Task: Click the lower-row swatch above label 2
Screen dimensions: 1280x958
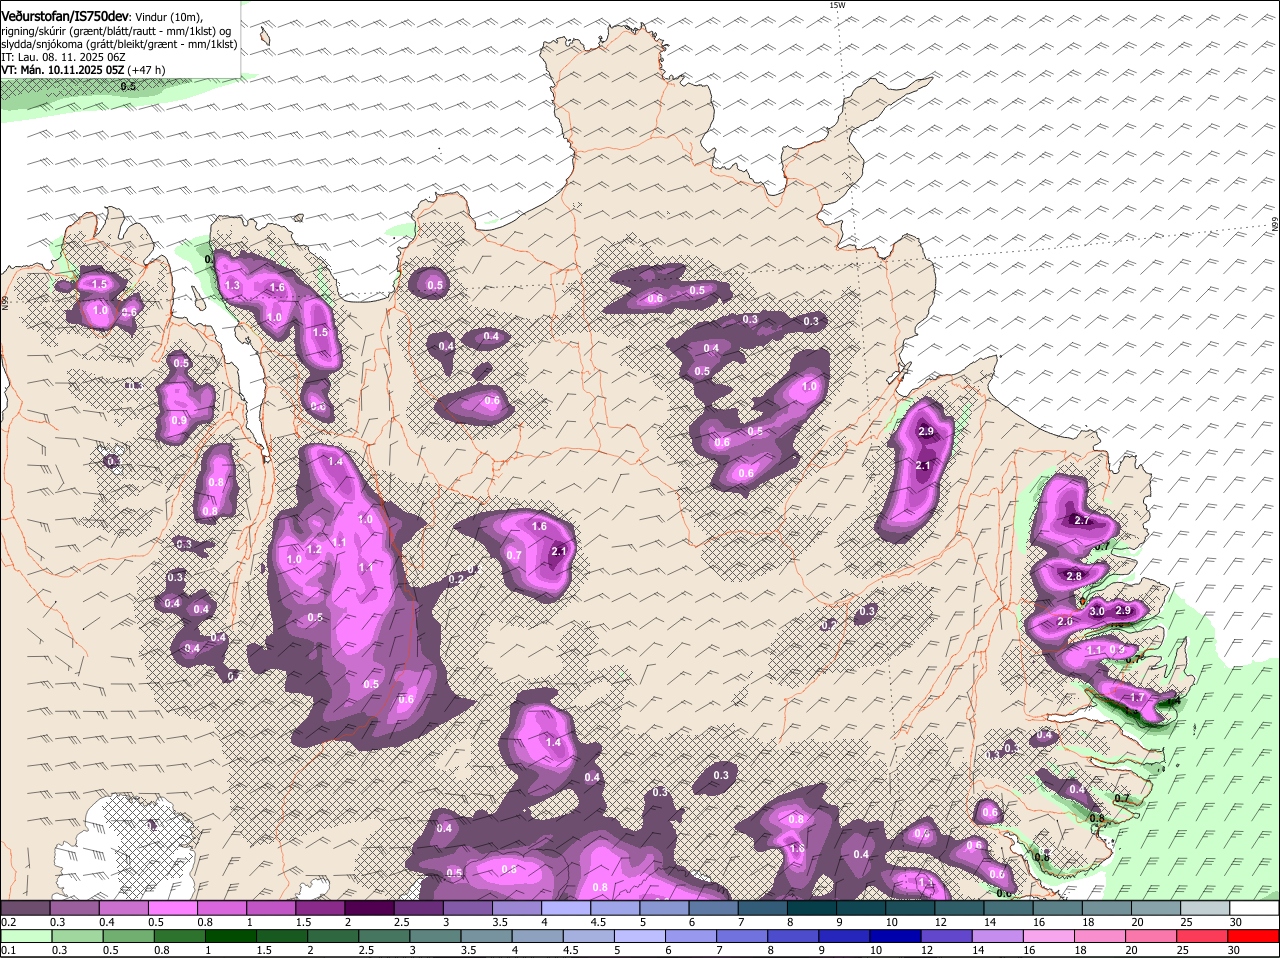Action: click(332, 936)
